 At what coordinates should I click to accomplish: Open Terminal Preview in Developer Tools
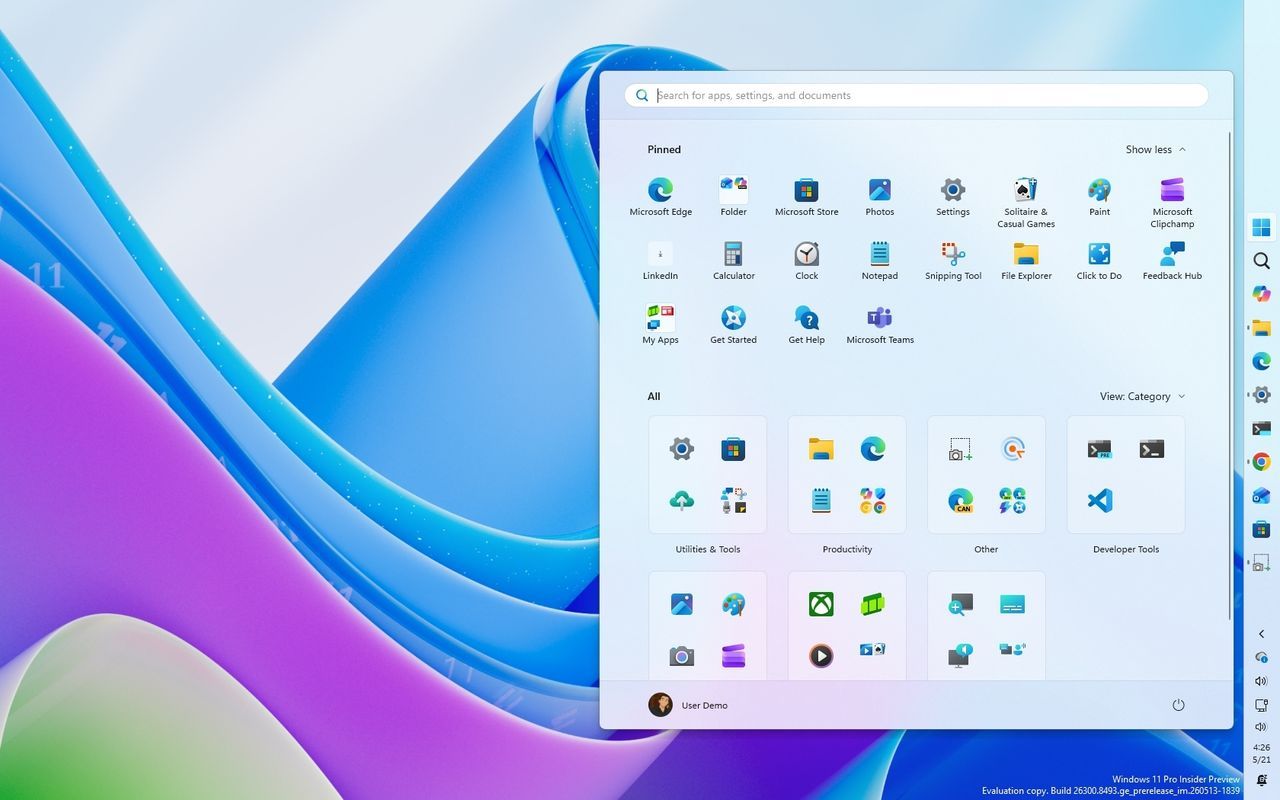pyautogui.click(x=1099, y=449)
